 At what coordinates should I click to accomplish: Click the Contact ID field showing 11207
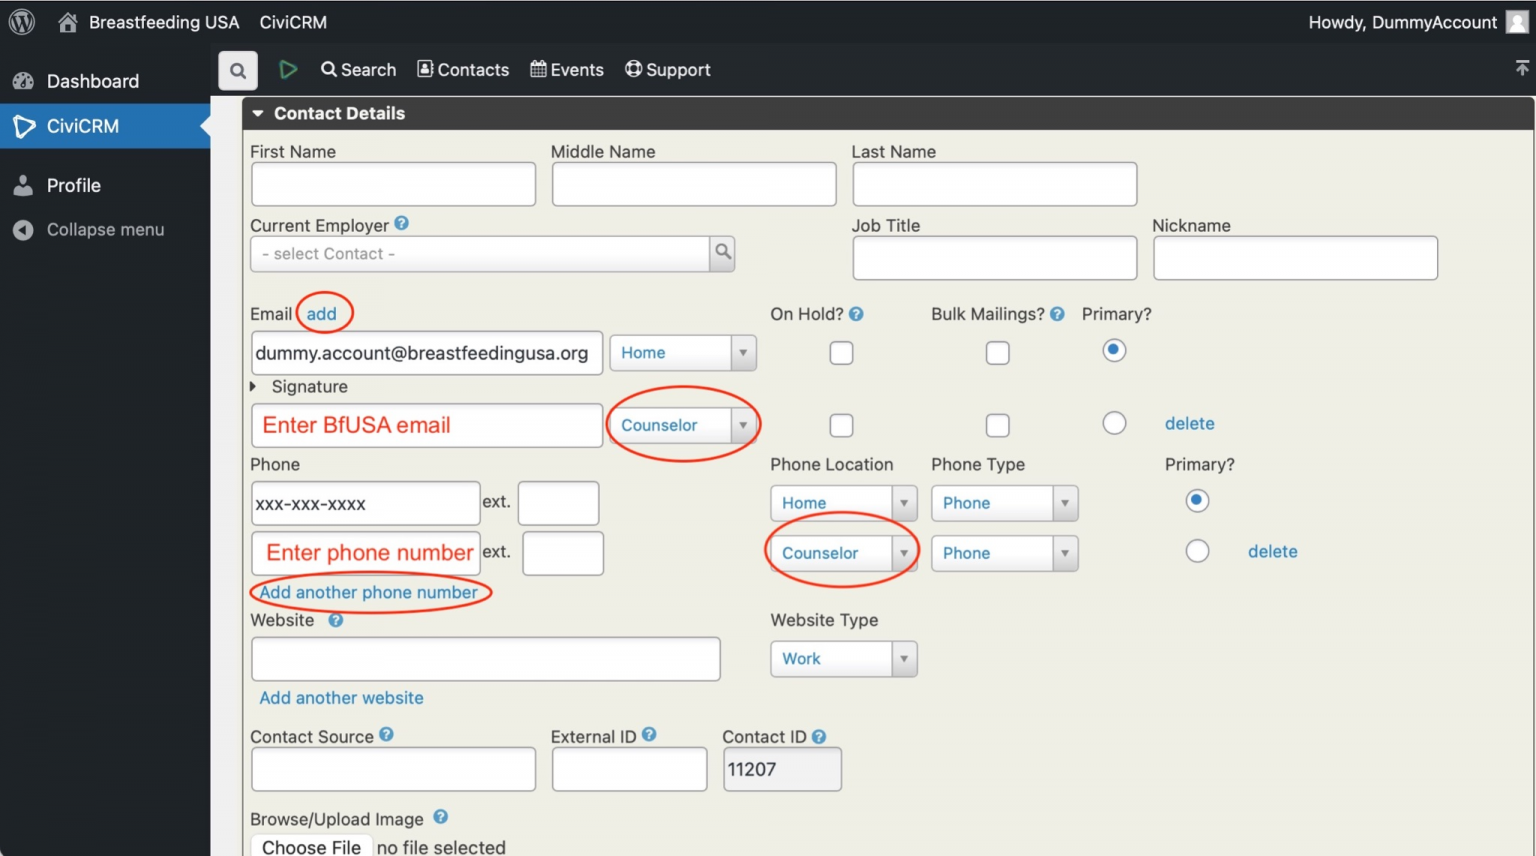(782, 769)
